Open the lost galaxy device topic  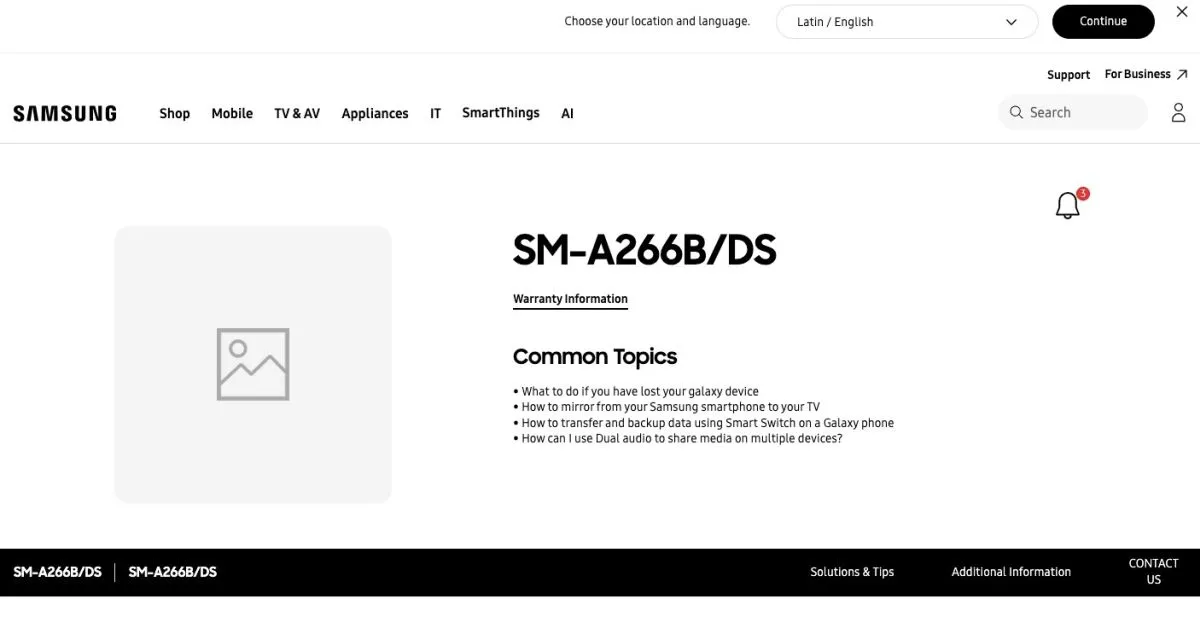639,392
